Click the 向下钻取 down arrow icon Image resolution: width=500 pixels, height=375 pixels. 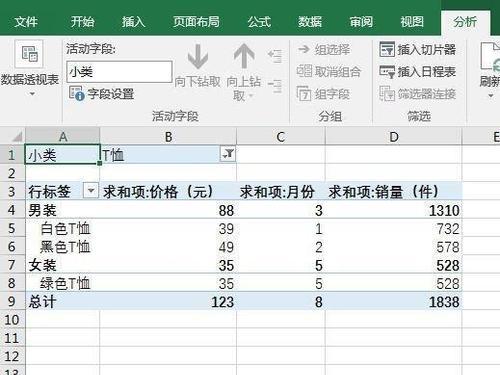tap(198, 56)
